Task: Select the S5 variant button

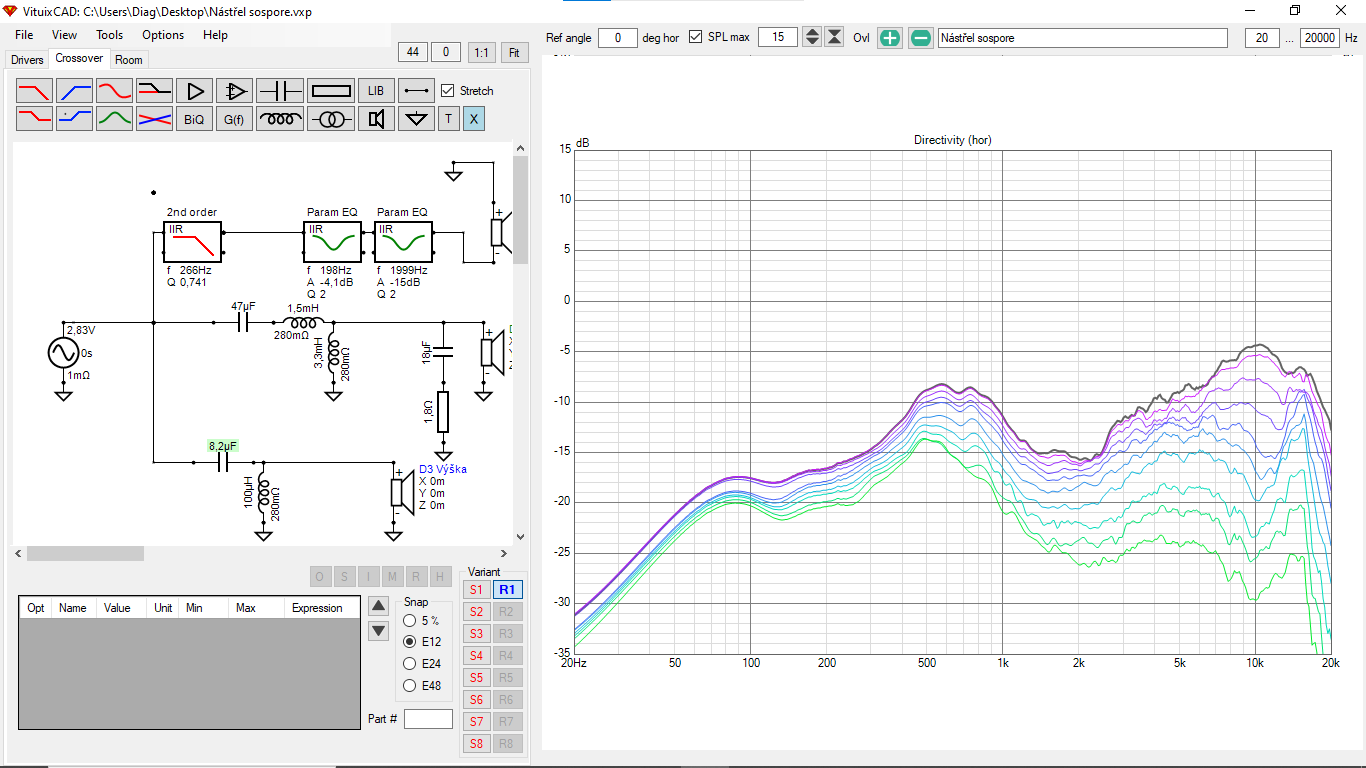Action: [x=476, y=678]
